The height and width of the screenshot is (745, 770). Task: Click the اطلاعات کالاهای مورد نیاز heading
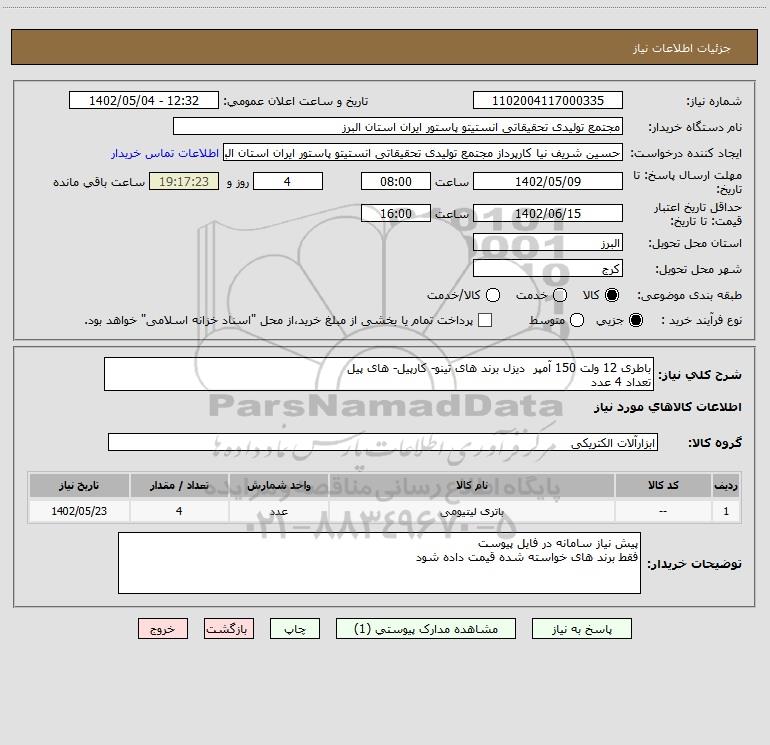pos(667,407)
